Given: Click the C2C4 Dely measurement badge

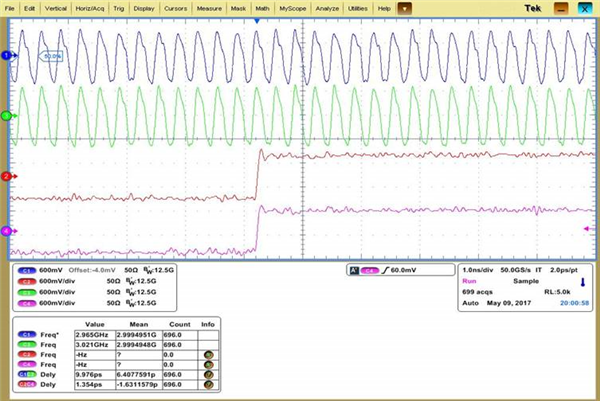Looking at the screenshot, I should [x=27, y=385].
